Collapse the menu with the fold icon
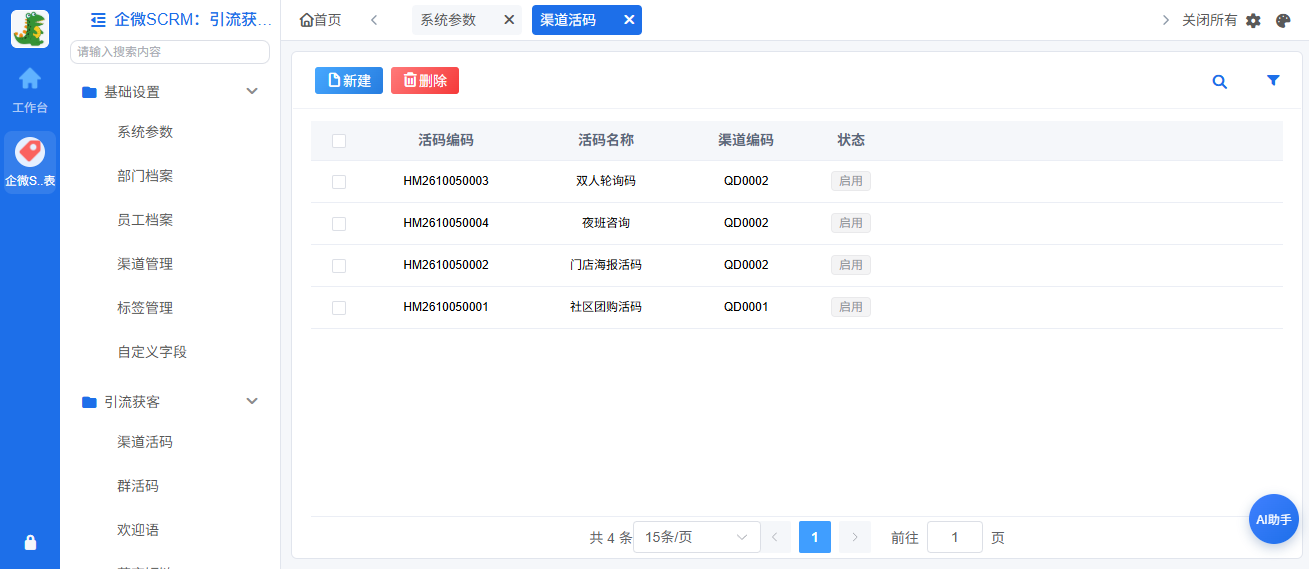The width and height of the screenshot is (1309, 569). 98,19
